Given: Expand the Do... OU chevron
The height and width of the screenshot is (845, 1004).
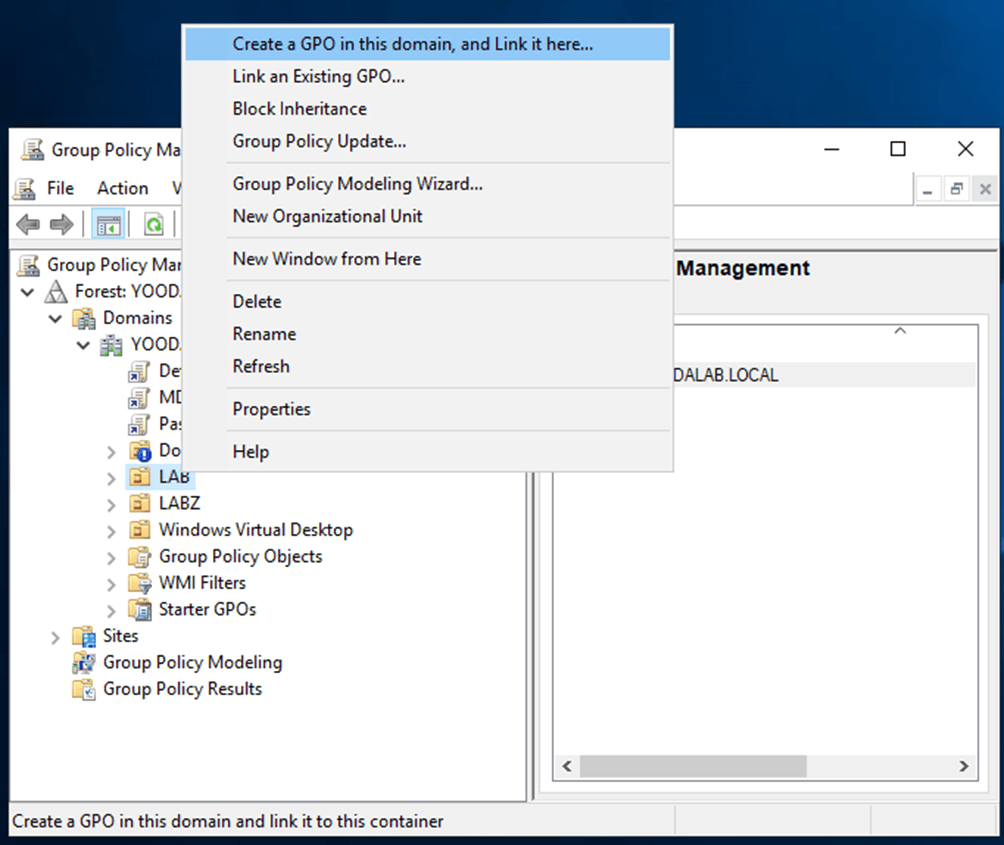Looking at the screenshot, I should point(111,453).
